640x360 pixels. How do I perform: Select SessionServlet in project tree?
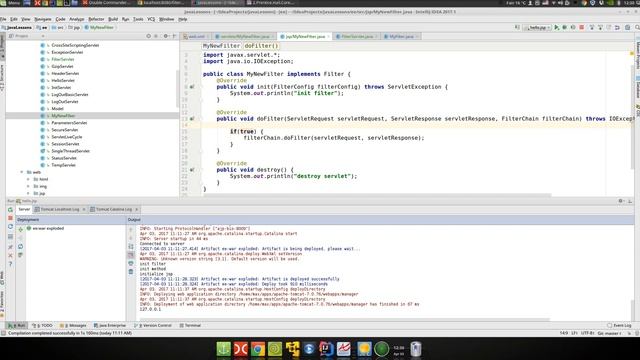coord(65,144)
